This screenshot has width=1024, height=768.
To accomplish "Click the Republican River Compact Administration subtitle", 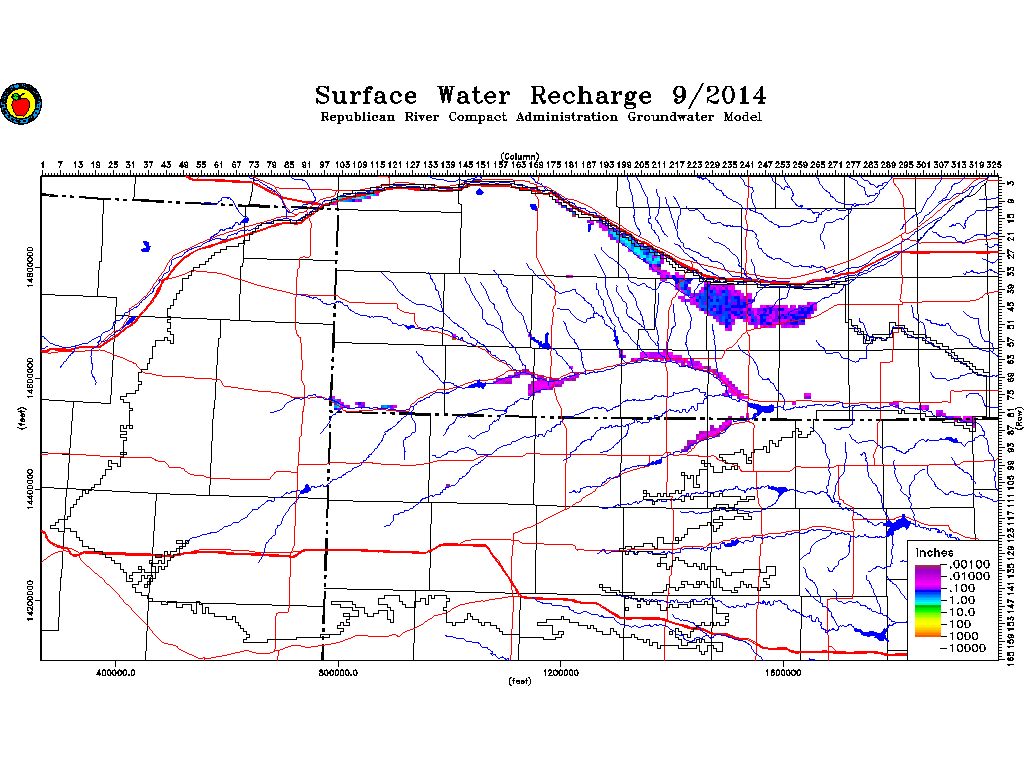I will pos(541,118).
